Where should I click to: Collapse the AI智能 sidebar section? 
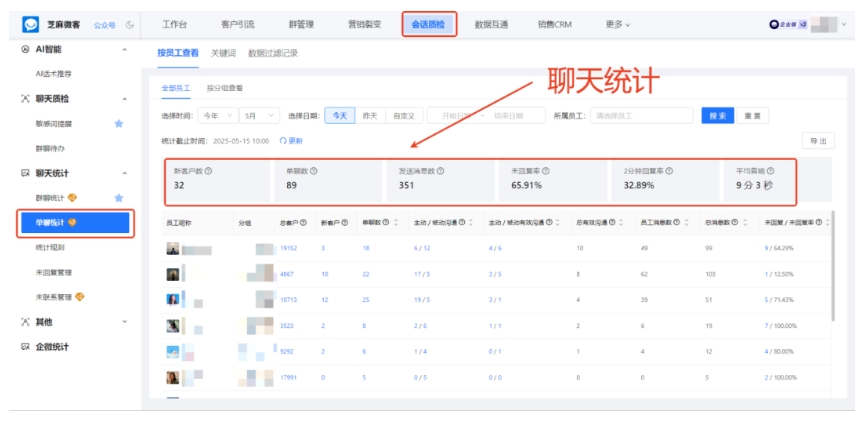tap(125, 50)
